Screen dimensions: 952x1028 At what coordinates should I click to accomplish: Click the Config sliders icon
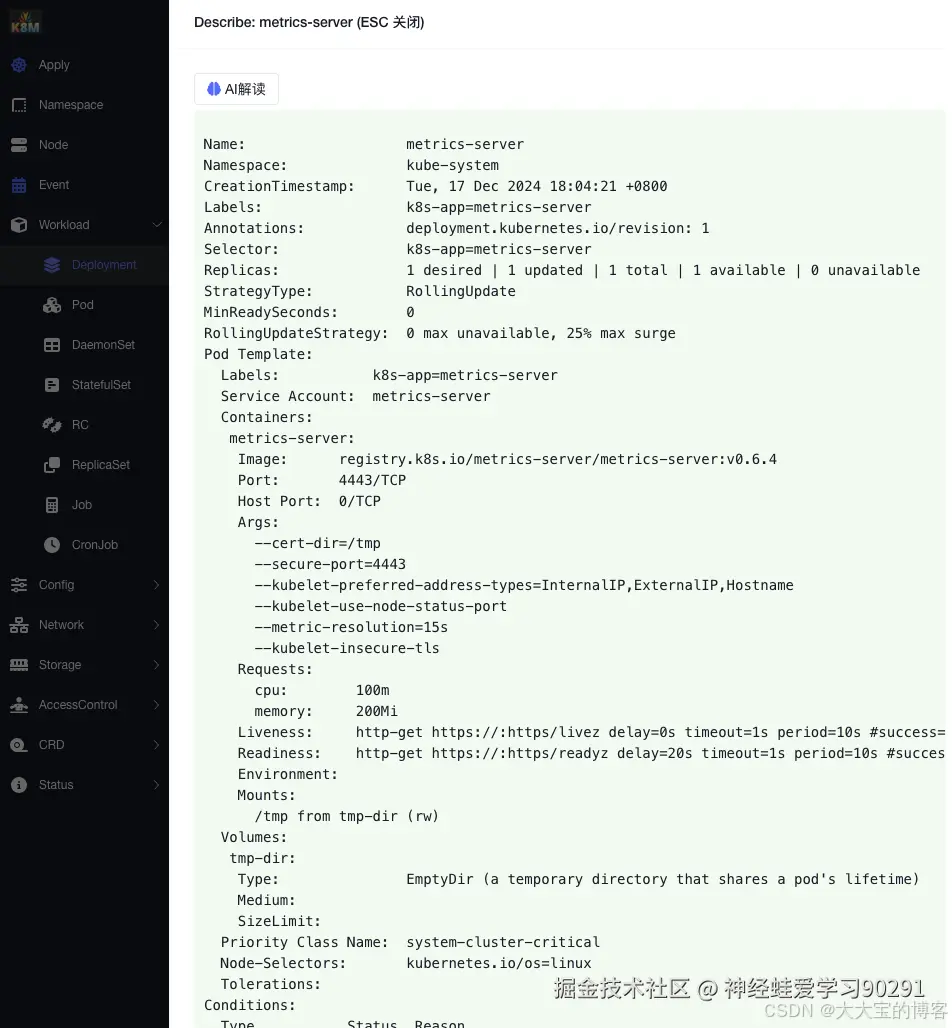pyautogui.click(x=19, y=585)
